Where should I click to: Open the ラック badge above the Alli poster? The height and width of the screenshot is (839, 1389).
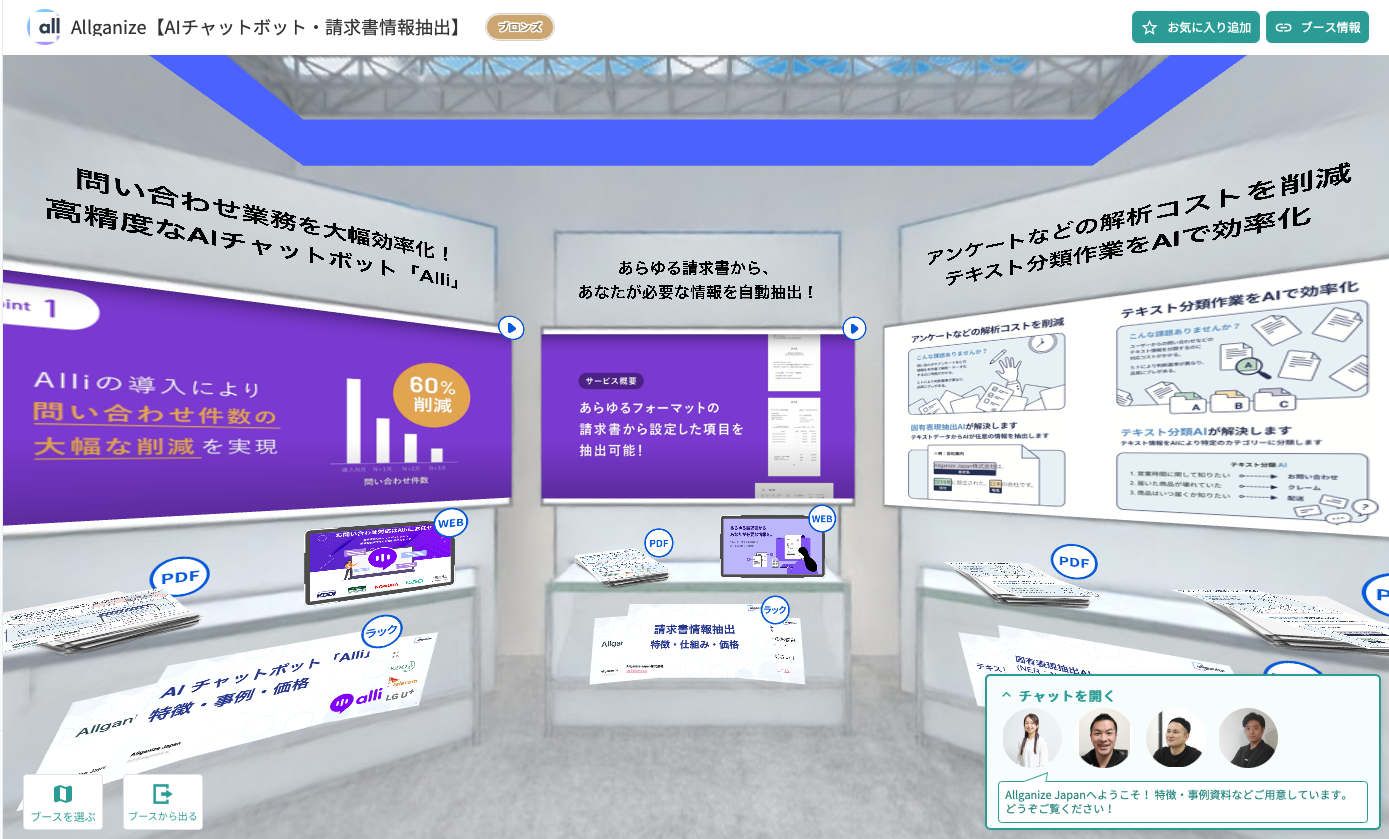381,631
